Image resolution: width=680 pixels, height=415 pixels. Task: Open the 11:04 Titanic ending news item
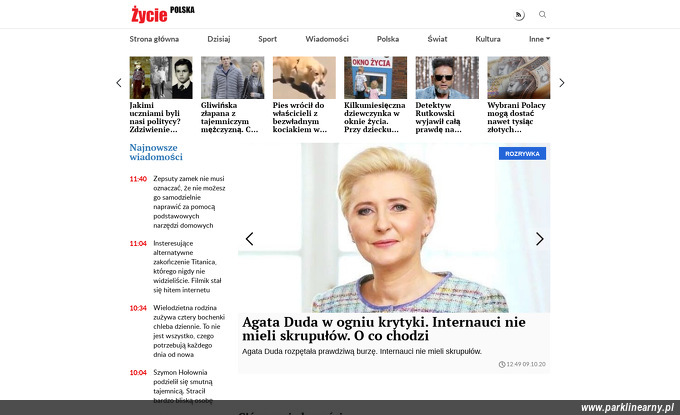(x=187, y=266)
